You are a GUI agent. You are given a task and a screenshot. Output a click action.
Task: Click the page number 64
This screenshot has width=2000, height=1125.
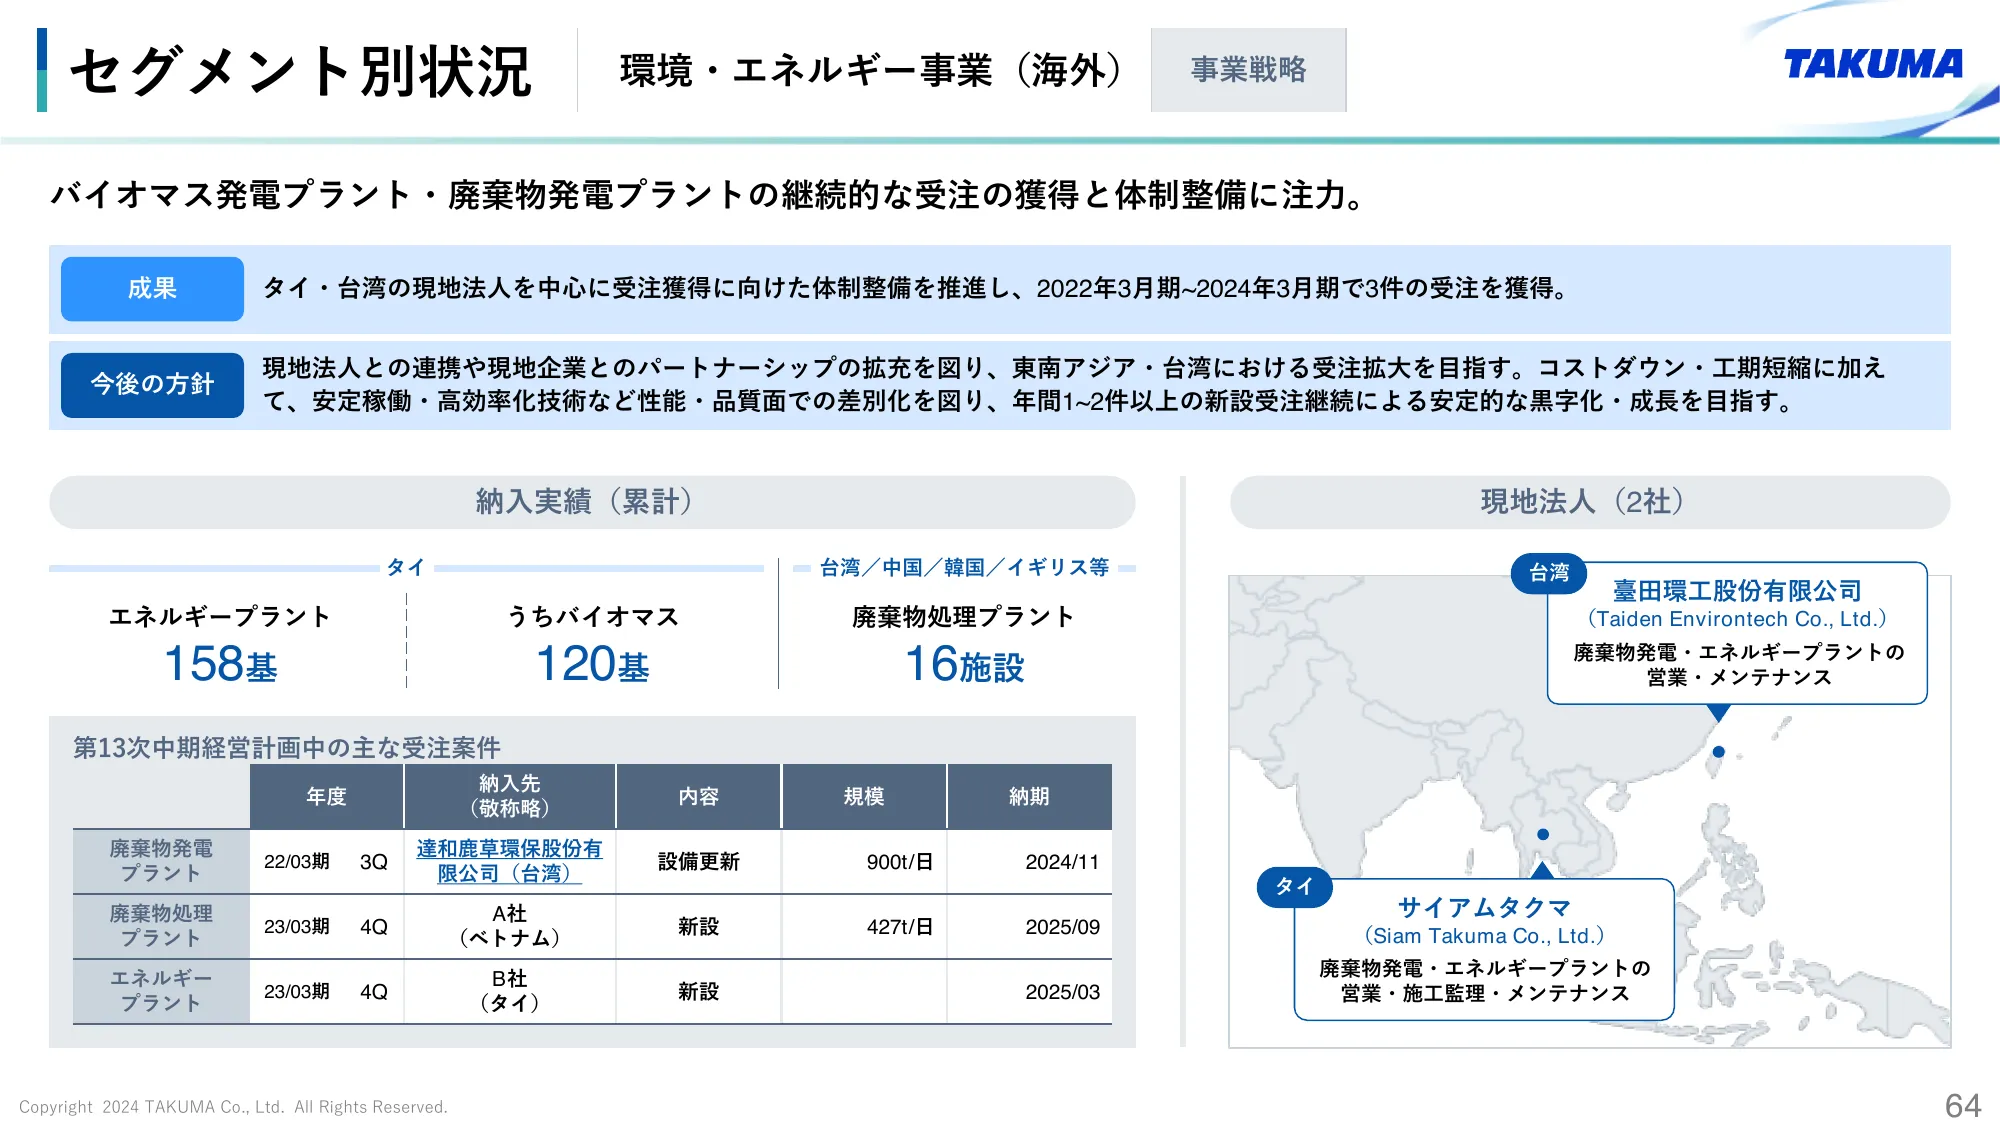coord(1963,1105)
